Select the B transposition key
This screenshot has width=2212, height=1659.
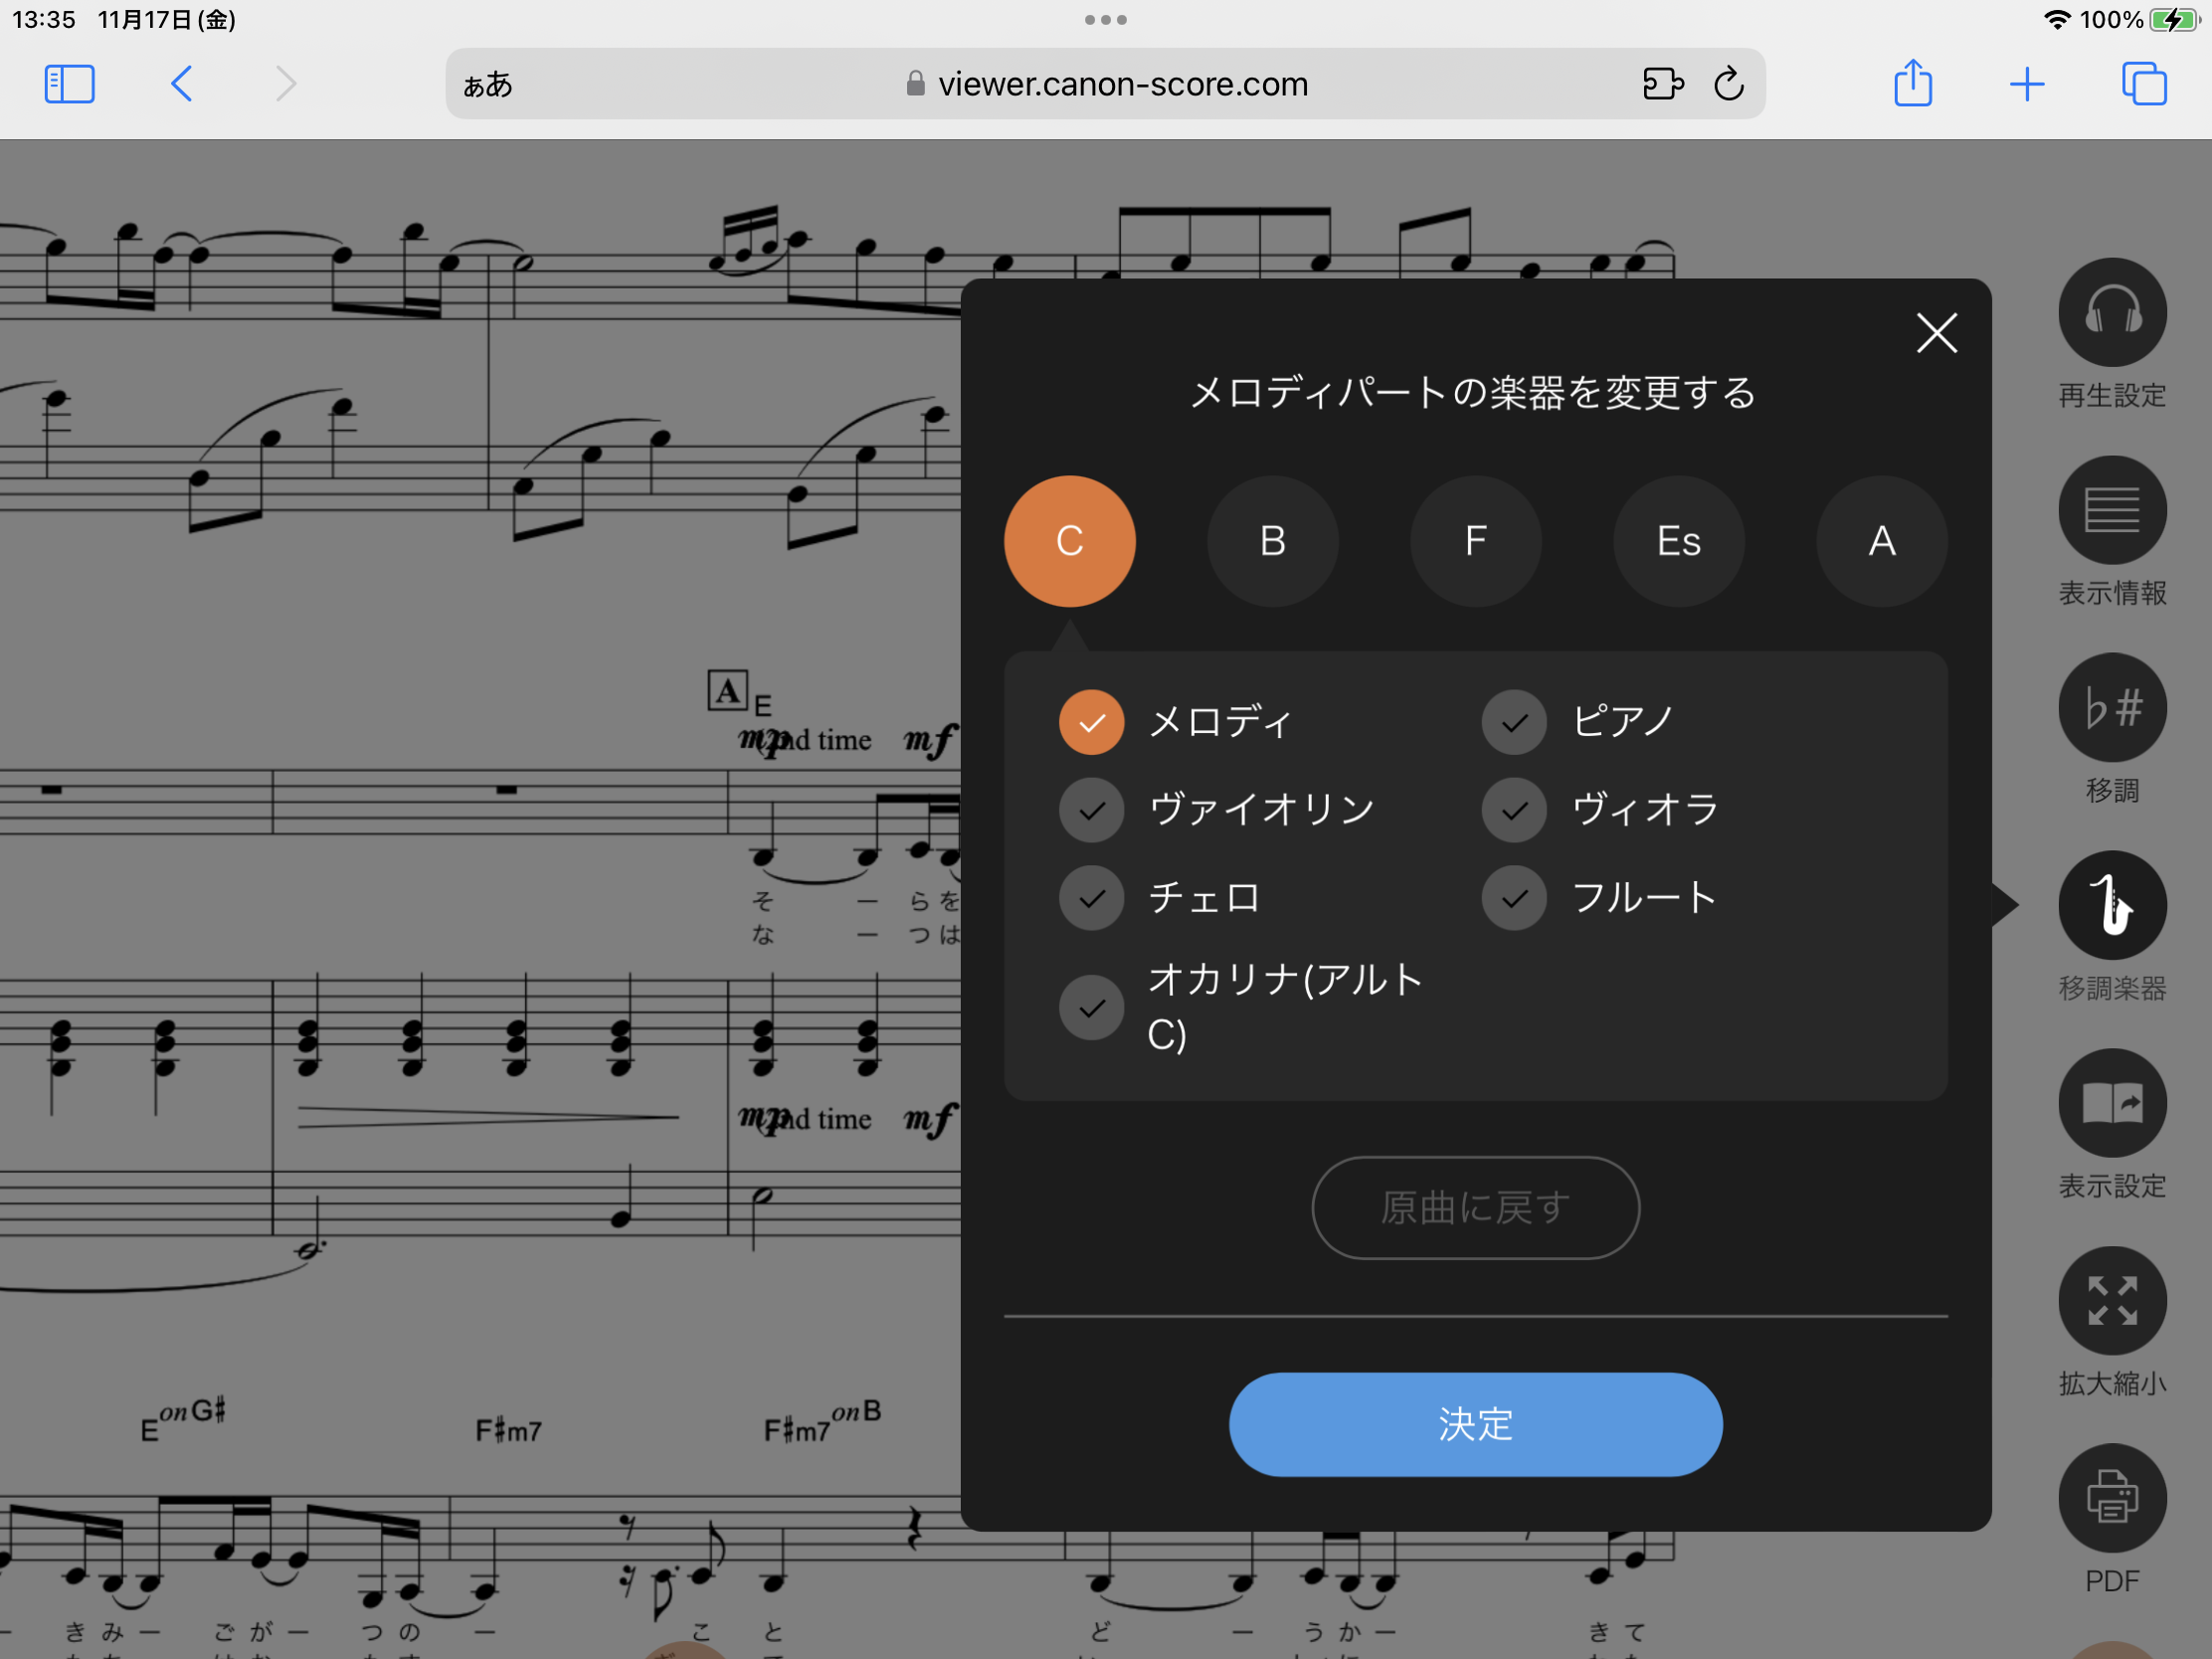(1273, 541)
